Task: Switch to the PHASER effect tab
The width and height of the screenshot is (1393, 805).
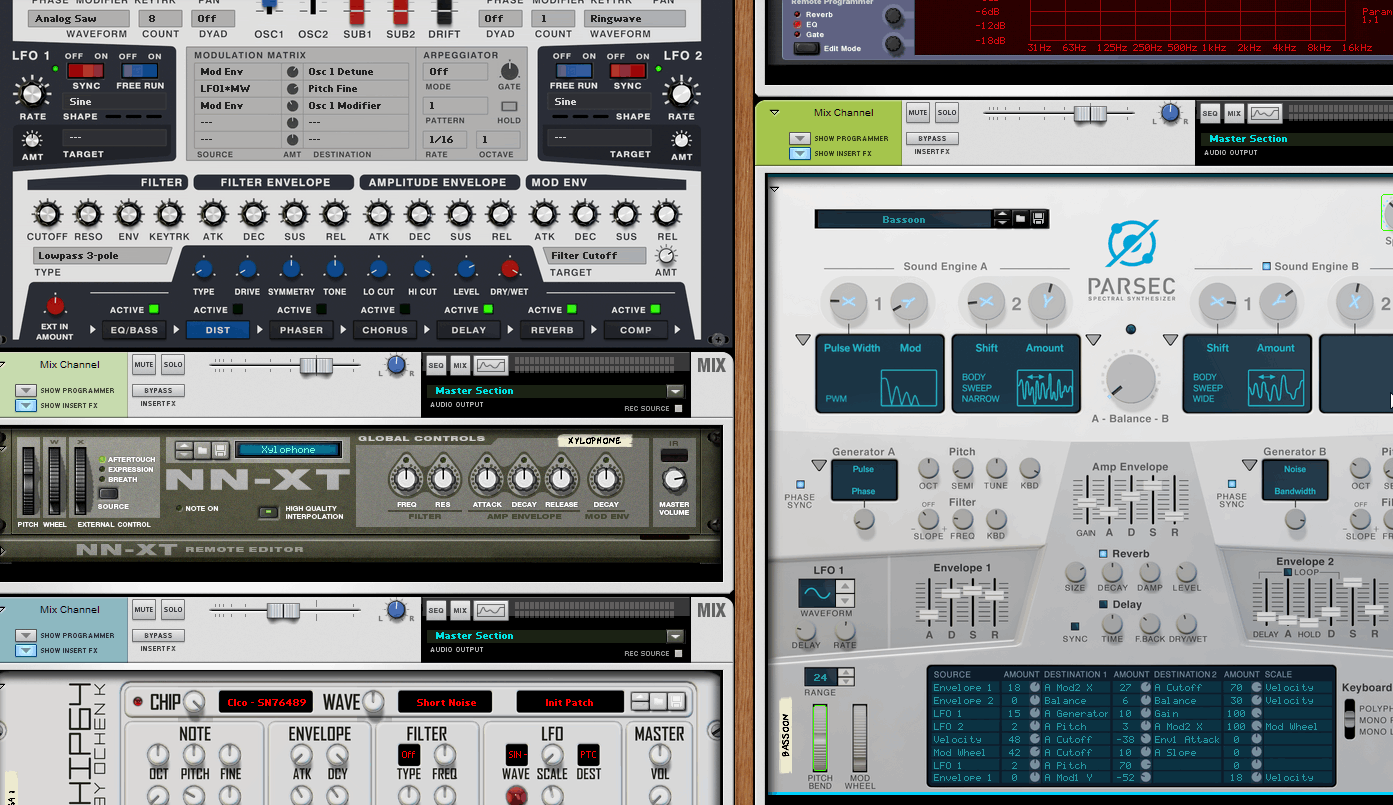Action: coord(301,330)
